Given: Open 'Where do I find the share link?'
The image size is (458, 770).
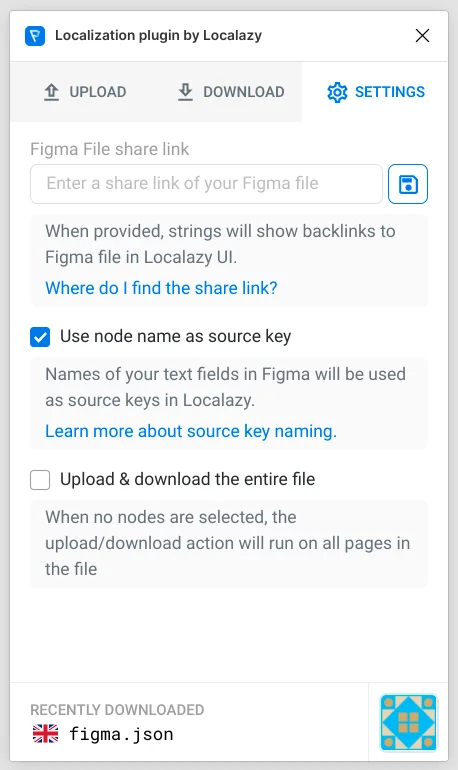Looking at the screenshot, I should point(161,288).
